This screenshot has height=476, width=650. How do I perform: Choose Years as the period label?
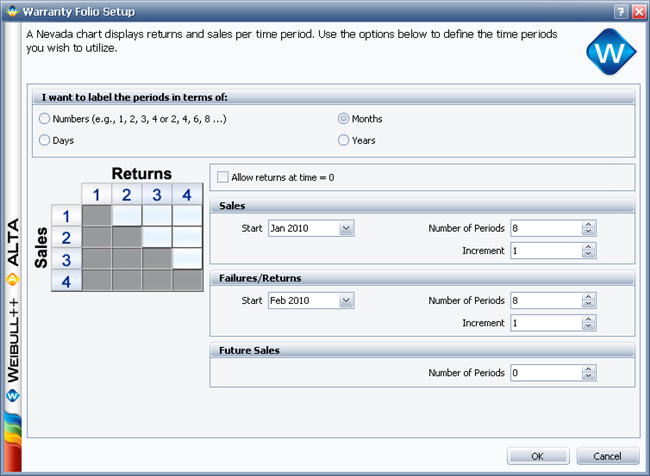[x=344, y=141]
